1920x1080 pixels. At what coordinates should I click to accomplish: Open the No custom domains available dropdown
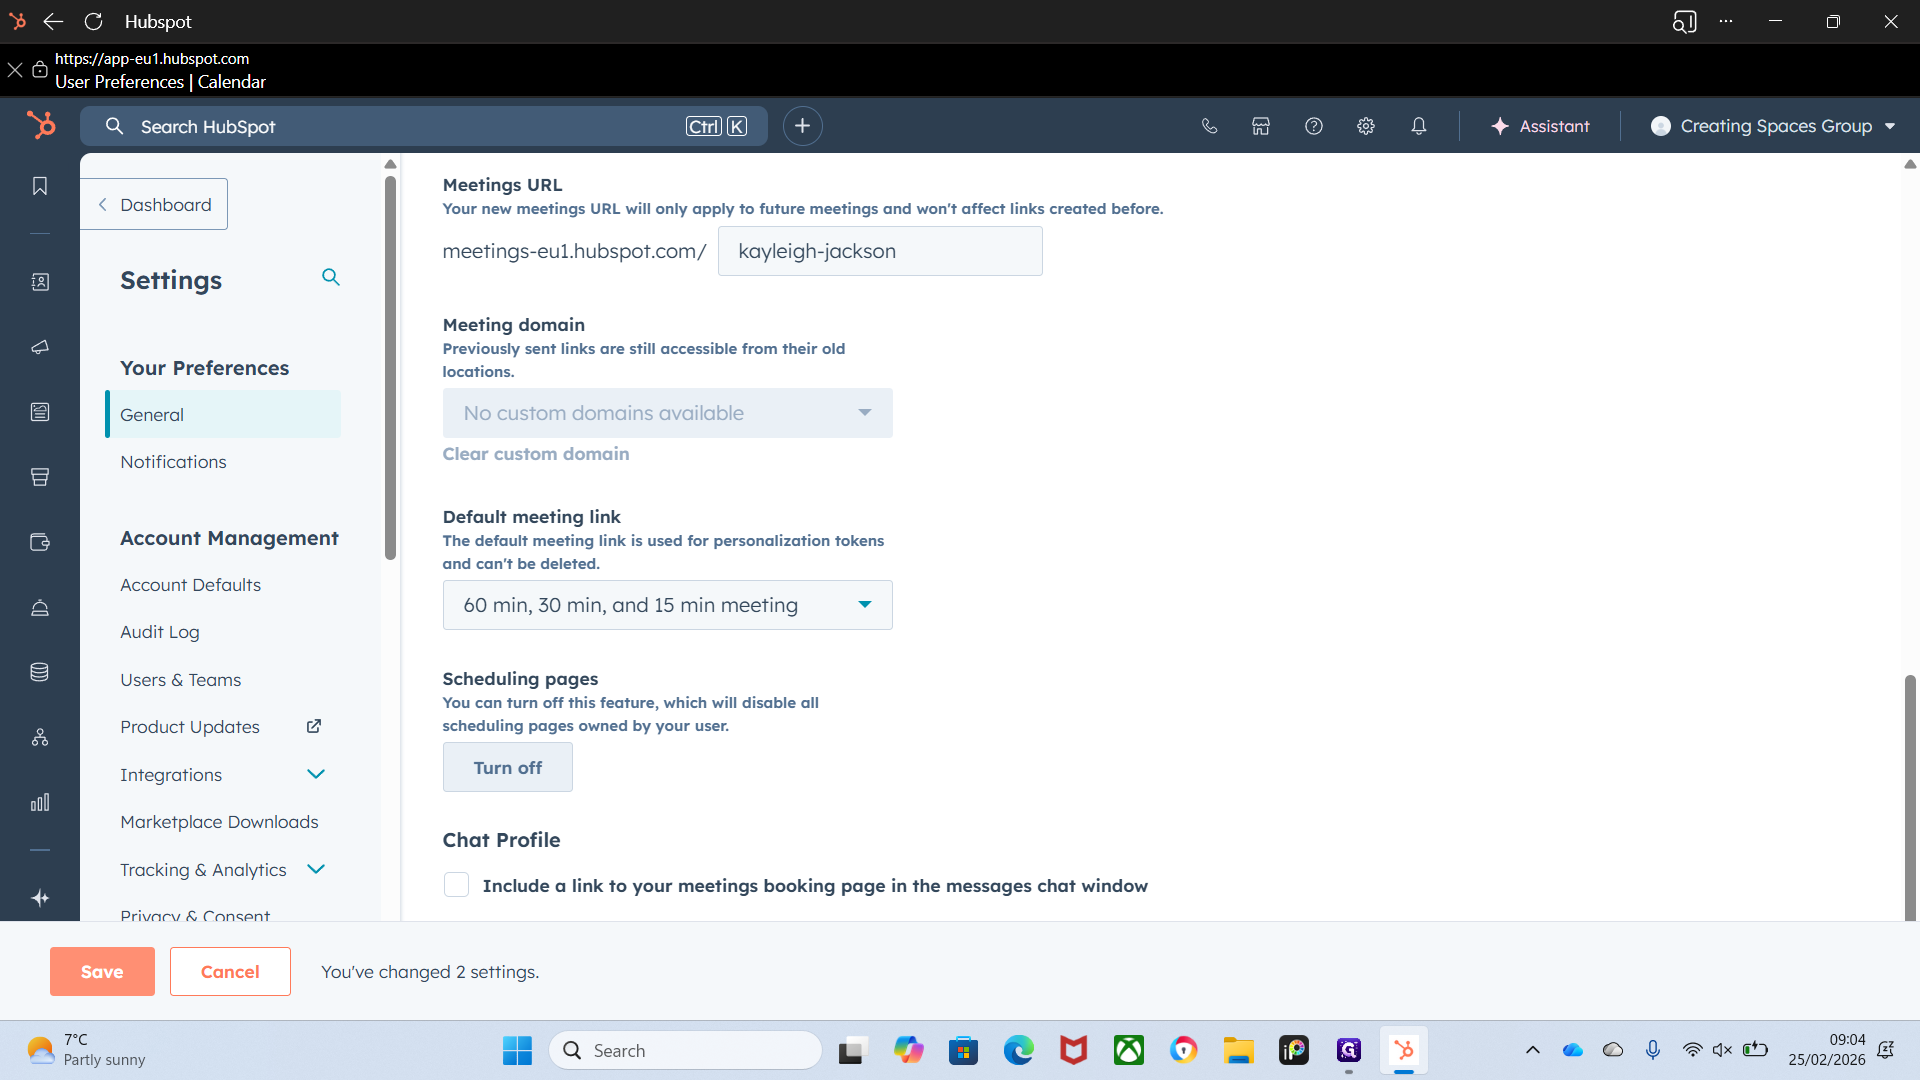pos(667,413)
